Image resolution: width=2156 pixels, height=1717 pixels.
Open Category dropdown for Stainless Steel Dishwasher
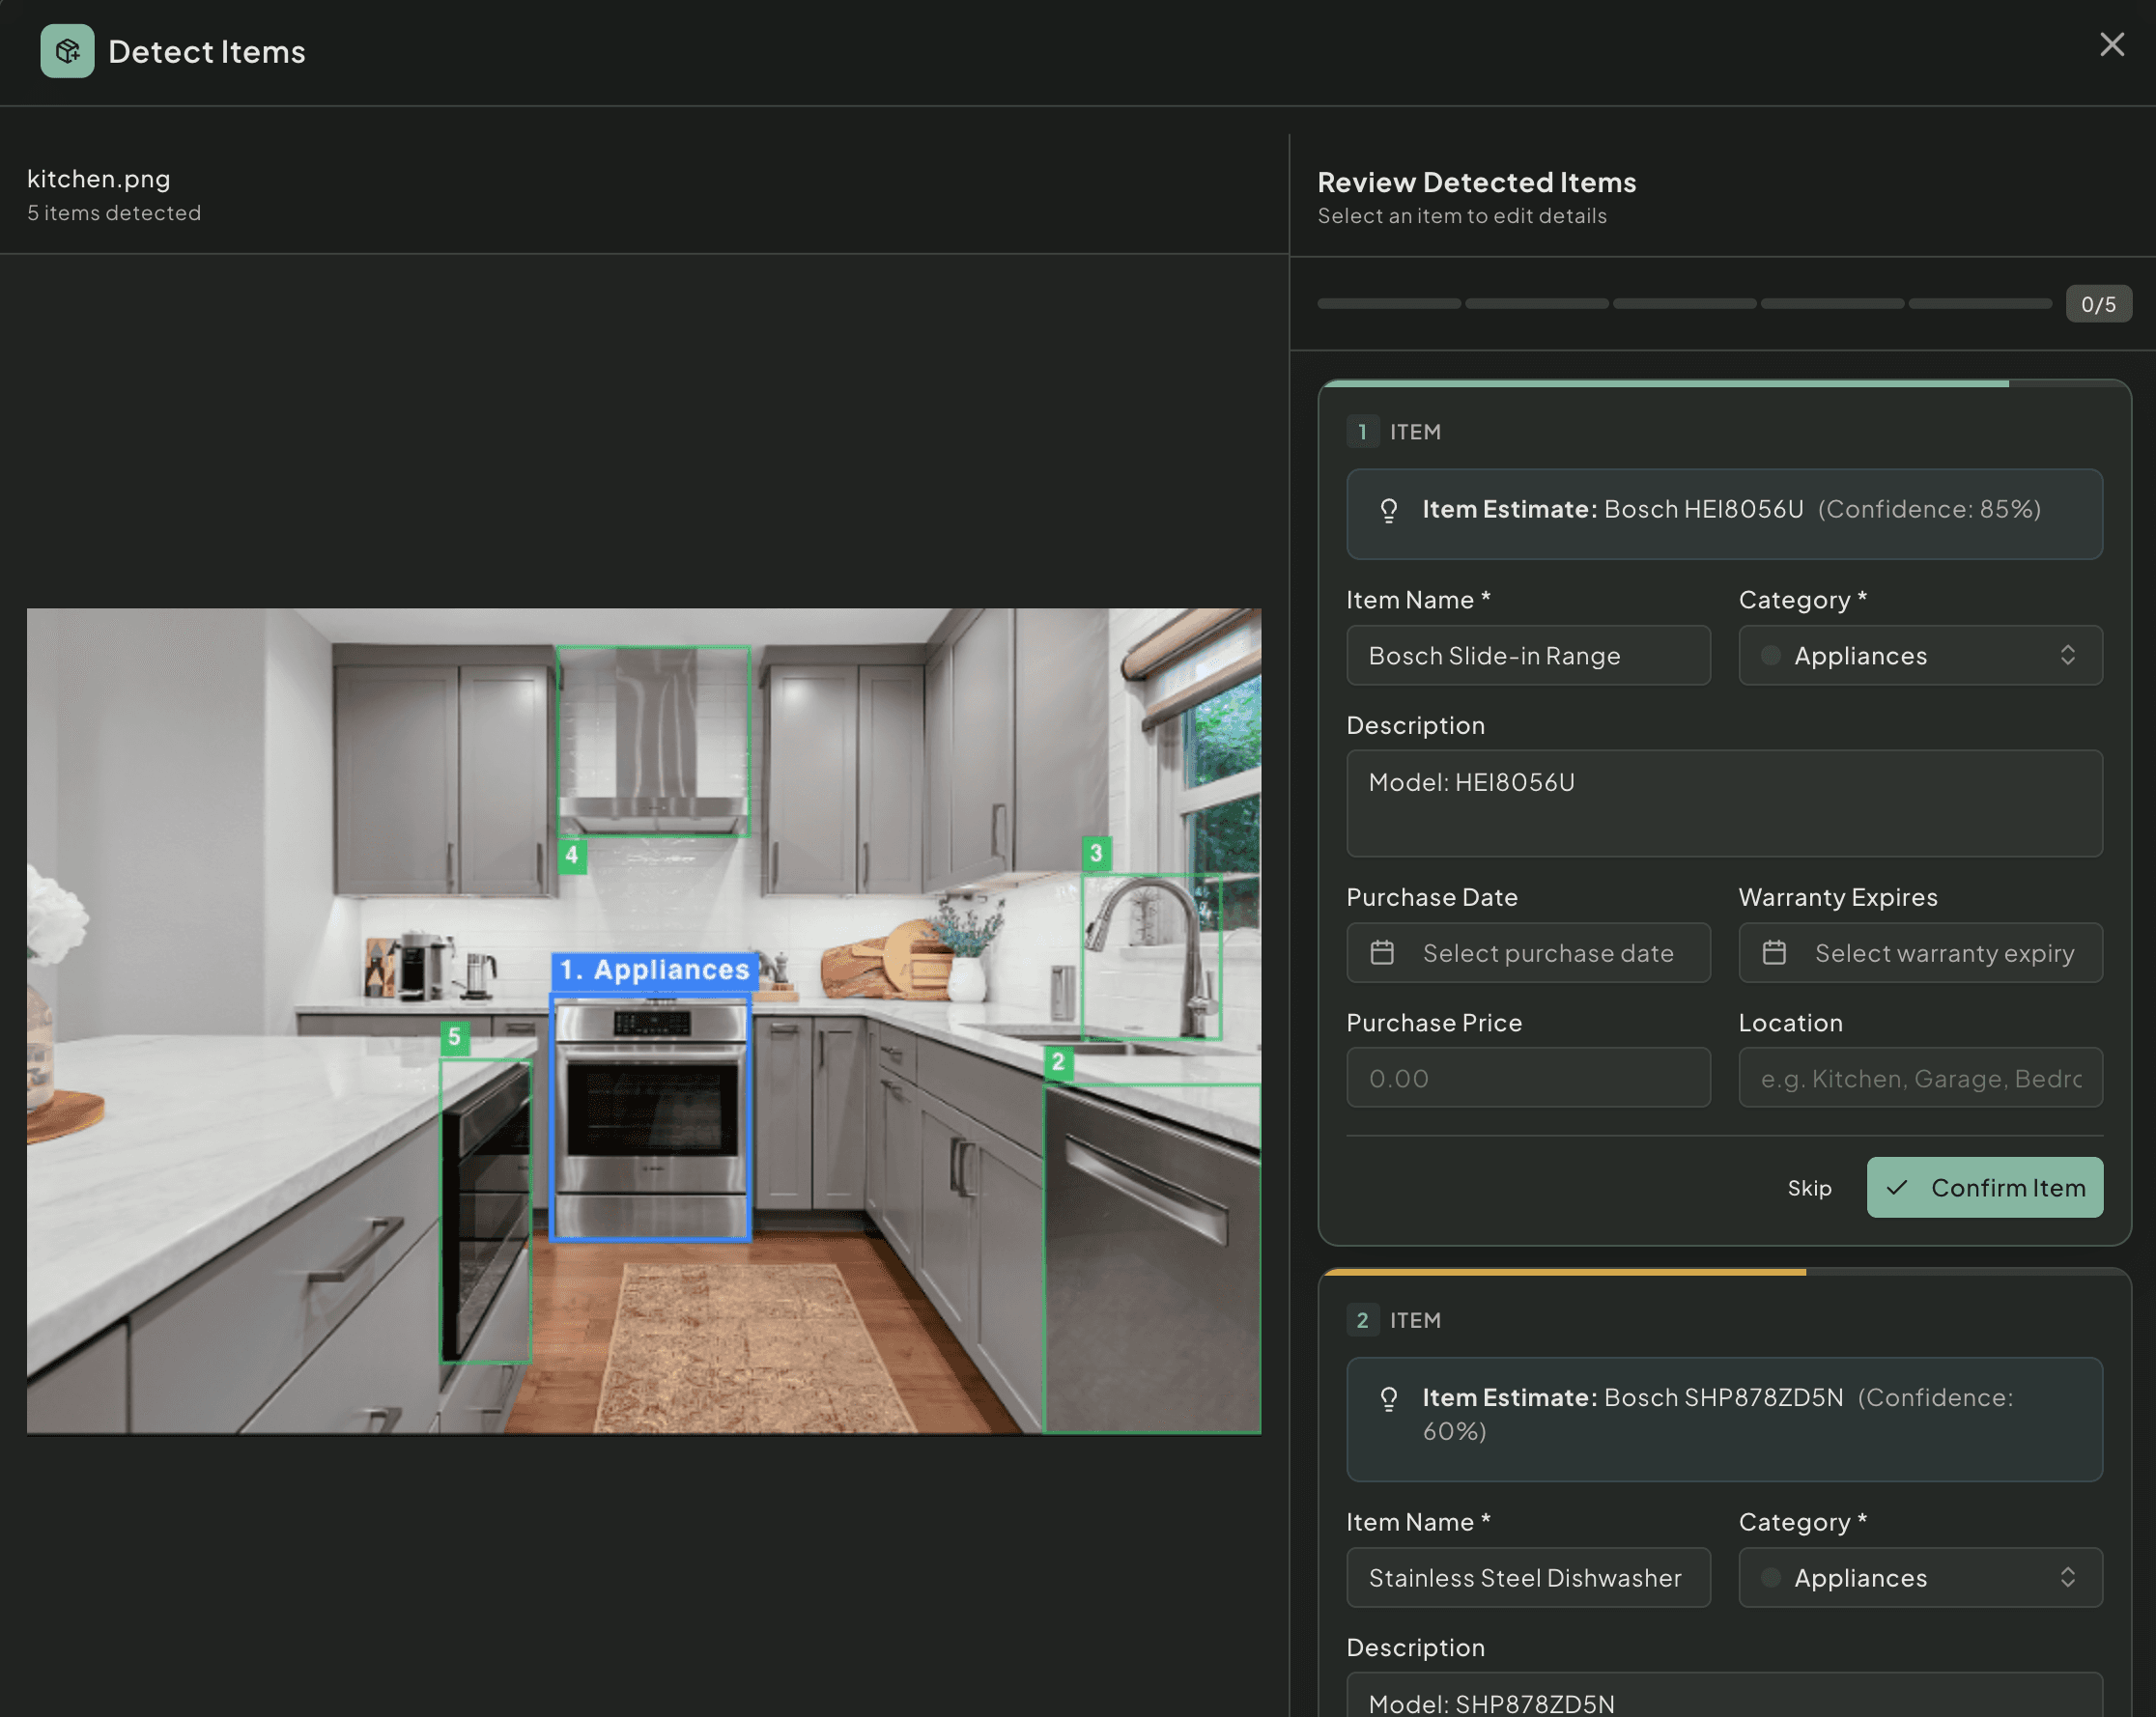tap(1919, 1578)
